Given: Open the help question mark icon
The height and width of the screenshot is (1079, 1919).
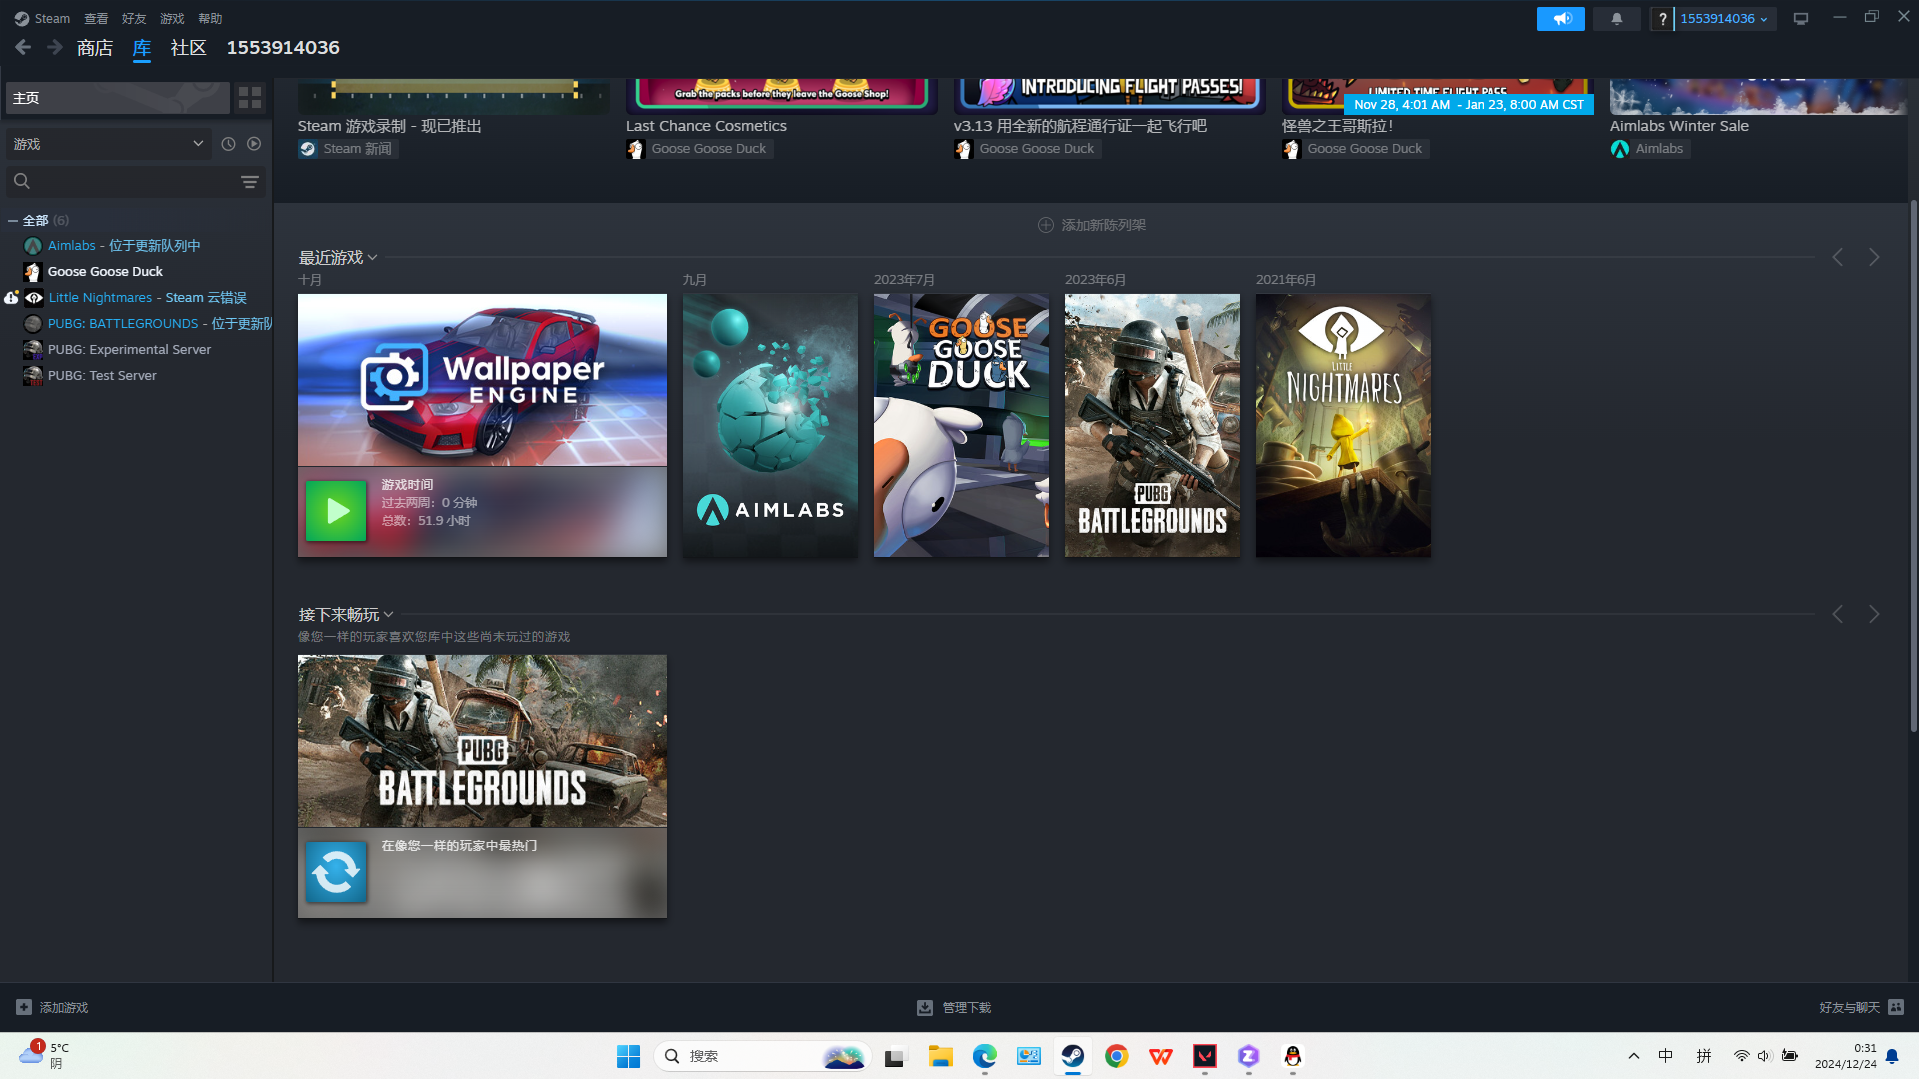Looking at the screenshot, I should tap(1662, 19).
